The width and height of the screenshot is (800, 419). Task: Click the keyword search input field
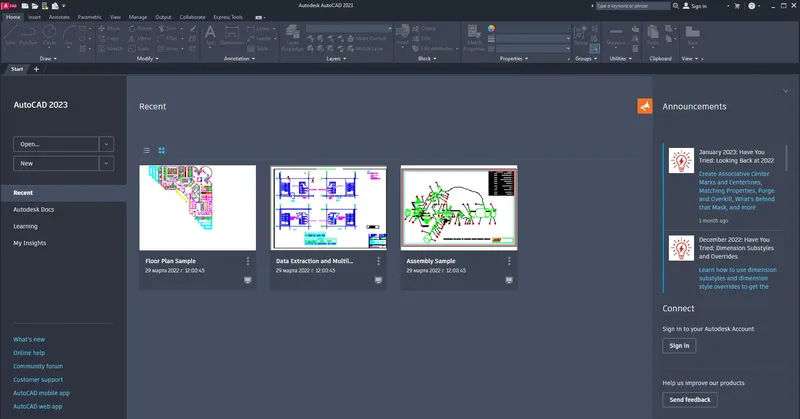point(633,6)
